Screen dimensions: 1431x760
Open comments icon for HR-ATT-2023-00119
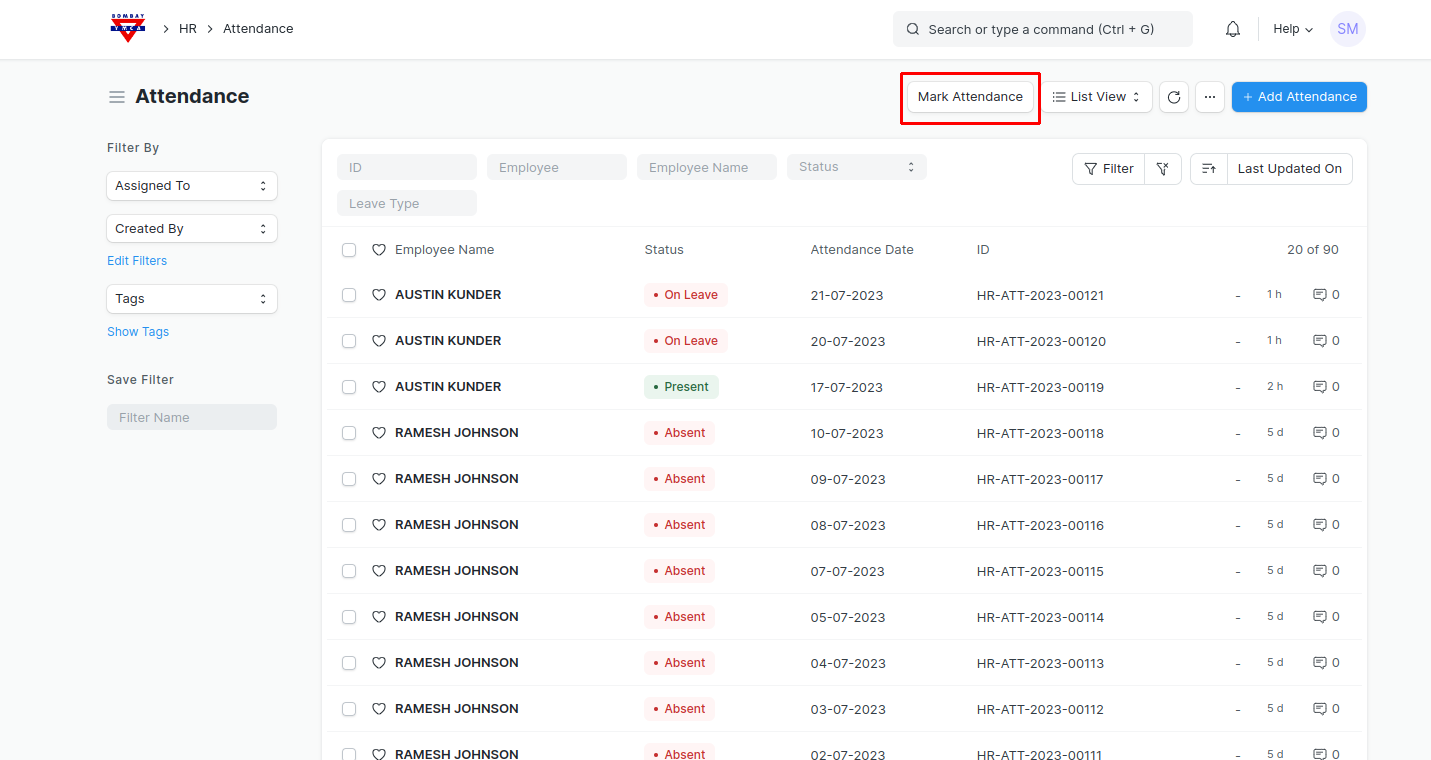(x=1319, y=387)
